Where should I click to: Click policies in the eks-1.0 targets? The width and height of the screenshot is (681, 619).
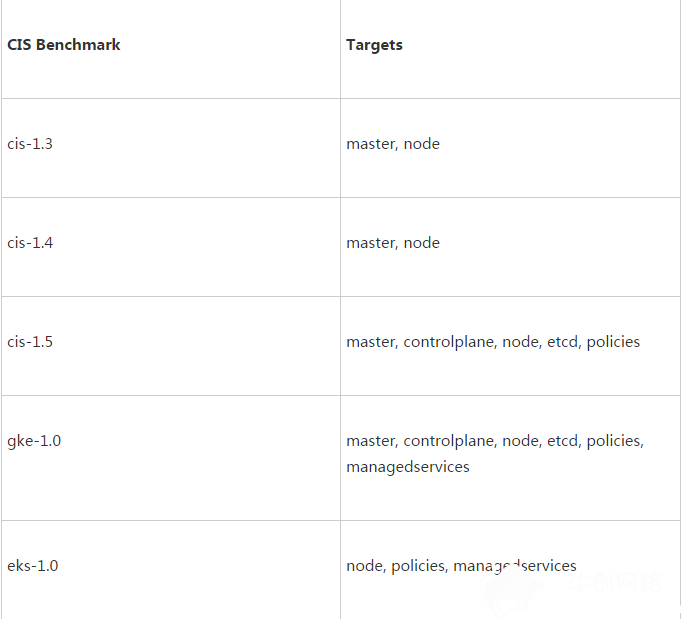click(419, 566)
